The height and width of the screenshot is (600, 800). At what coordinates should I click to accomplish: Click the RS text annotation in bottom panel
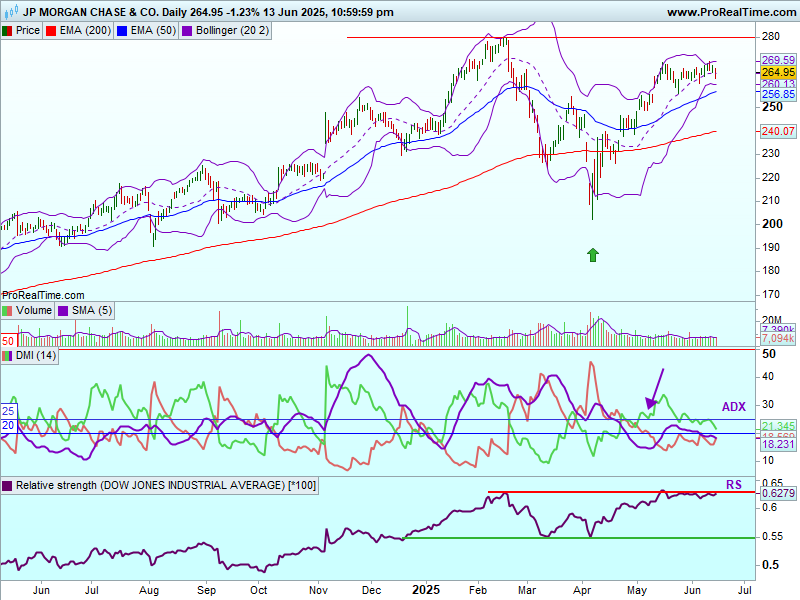coord(733,485)
